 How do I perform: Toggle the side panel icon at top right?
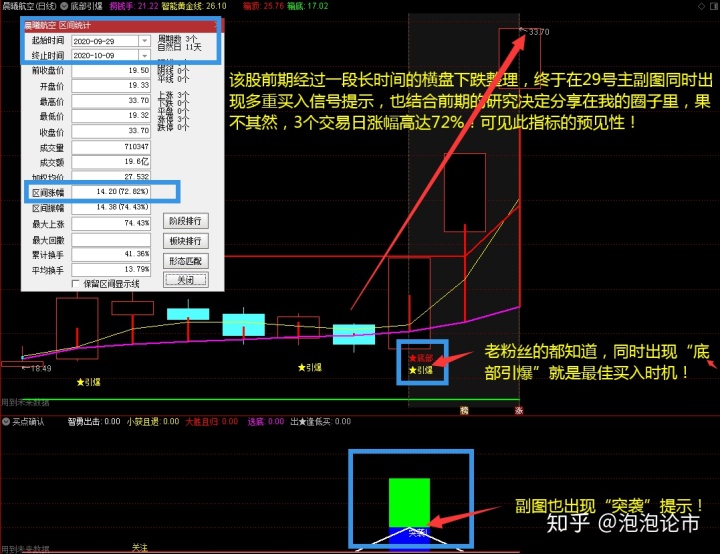pos(713,6)
